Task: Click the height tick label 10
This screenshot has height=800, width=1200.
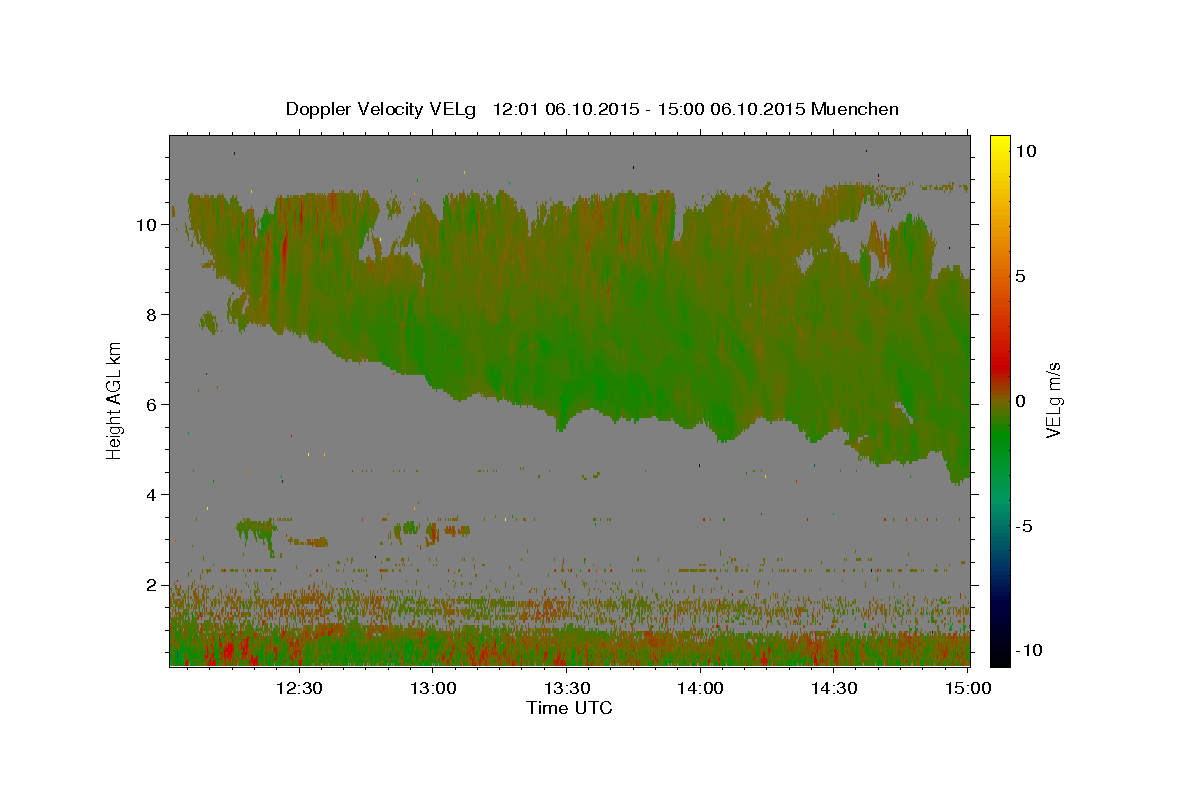Action: [147, 224]
